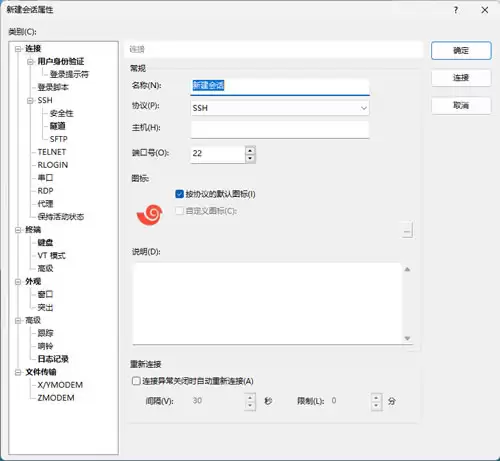
Task: Open the 协议 SSH dropdown
Action: click(x=280, y=108)
